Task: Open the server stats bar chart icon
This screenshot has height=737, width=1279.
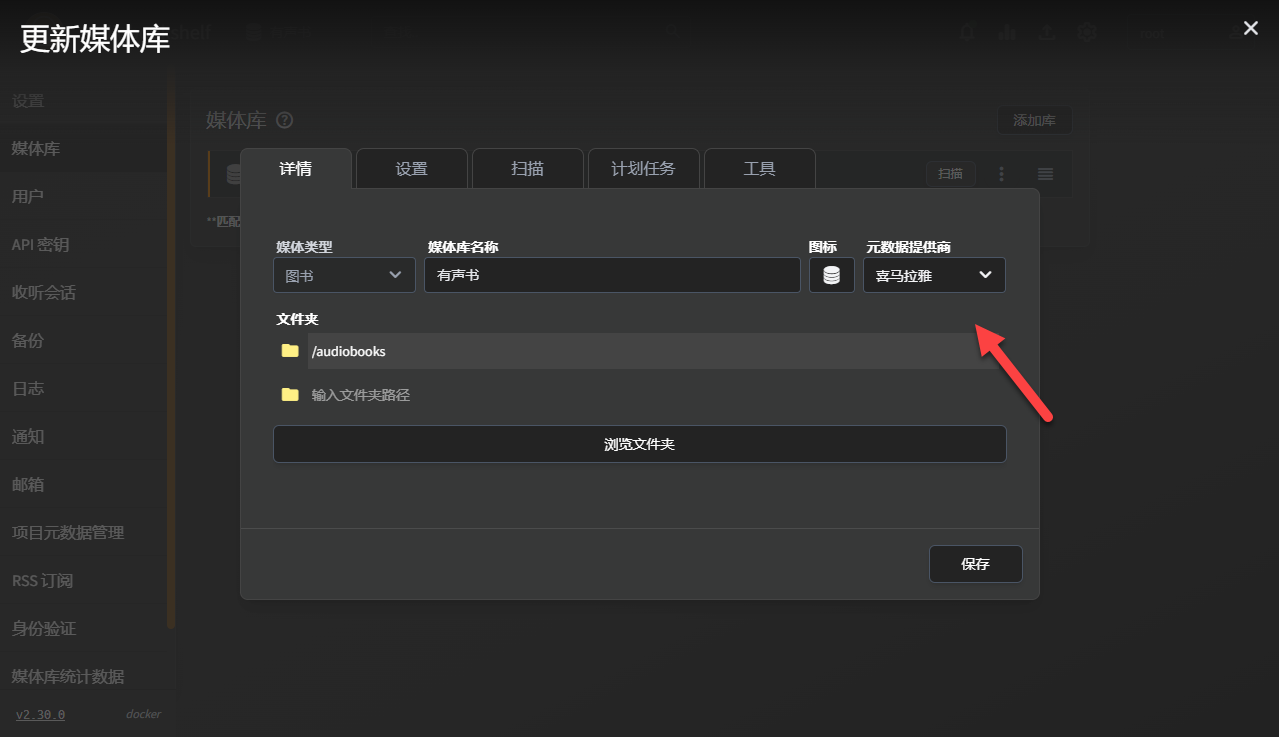Action: [1007, 33]
